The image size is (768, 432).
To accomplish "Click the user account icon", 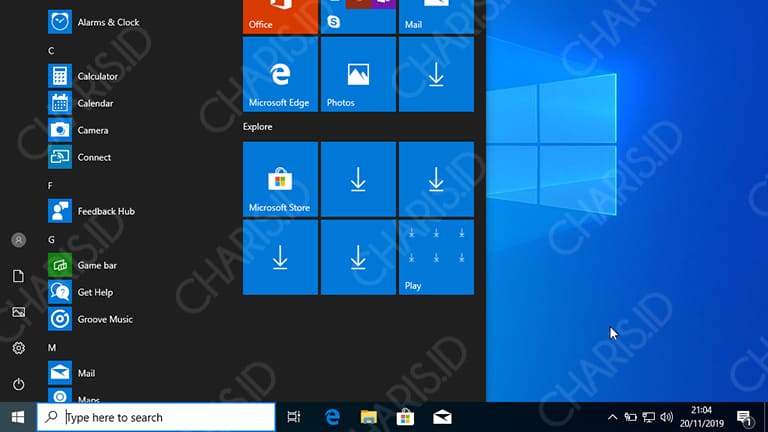I will pos(19,240).
